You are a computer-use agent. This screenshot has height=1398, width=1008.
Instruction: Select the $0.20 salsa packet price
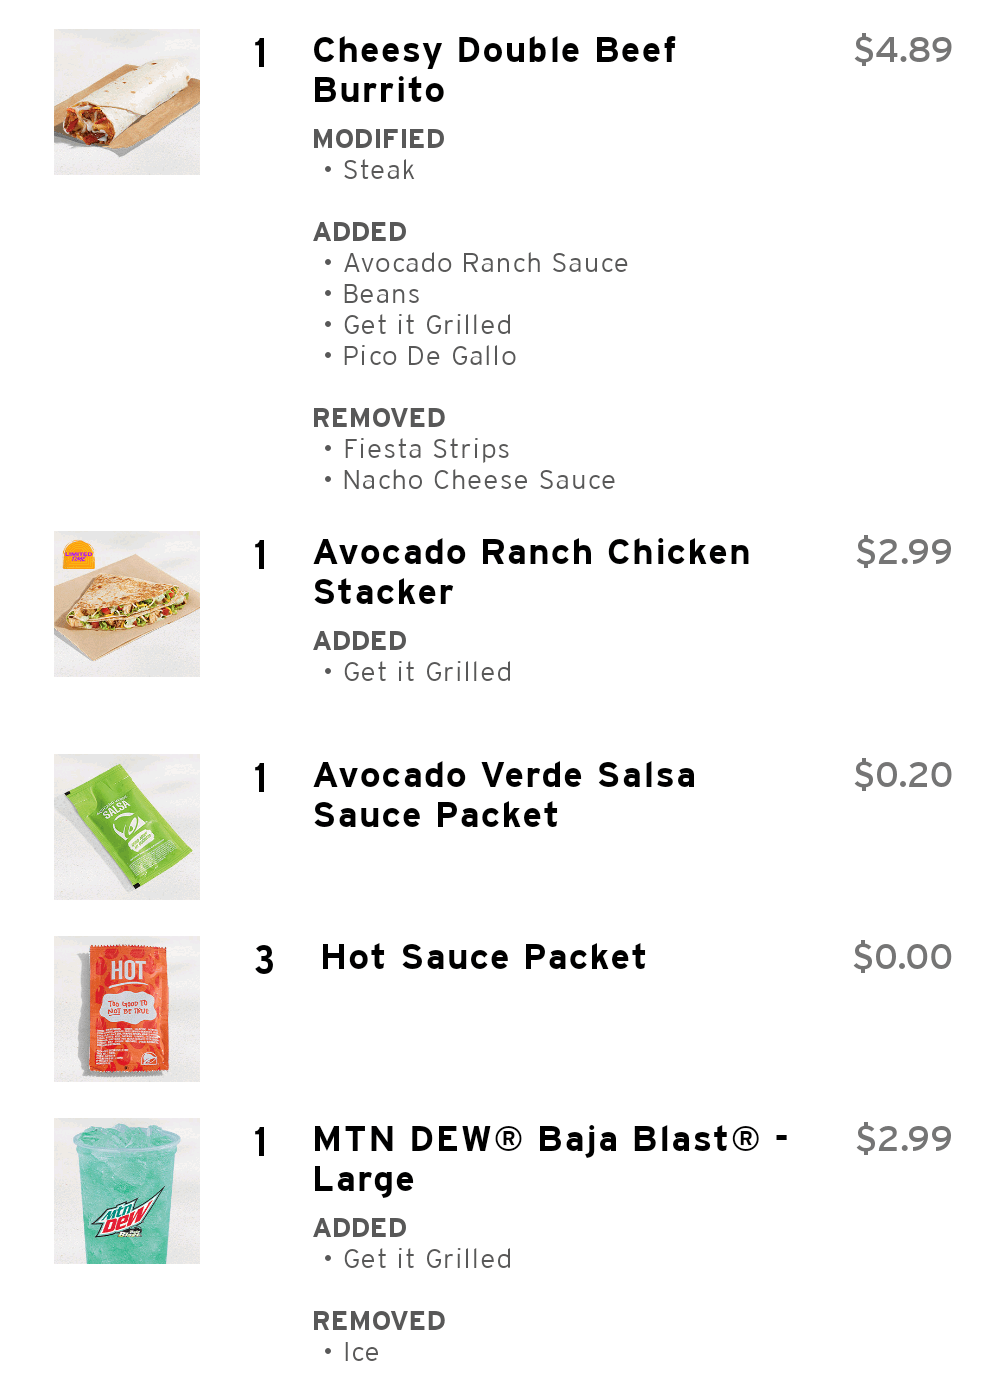(903, 775)
